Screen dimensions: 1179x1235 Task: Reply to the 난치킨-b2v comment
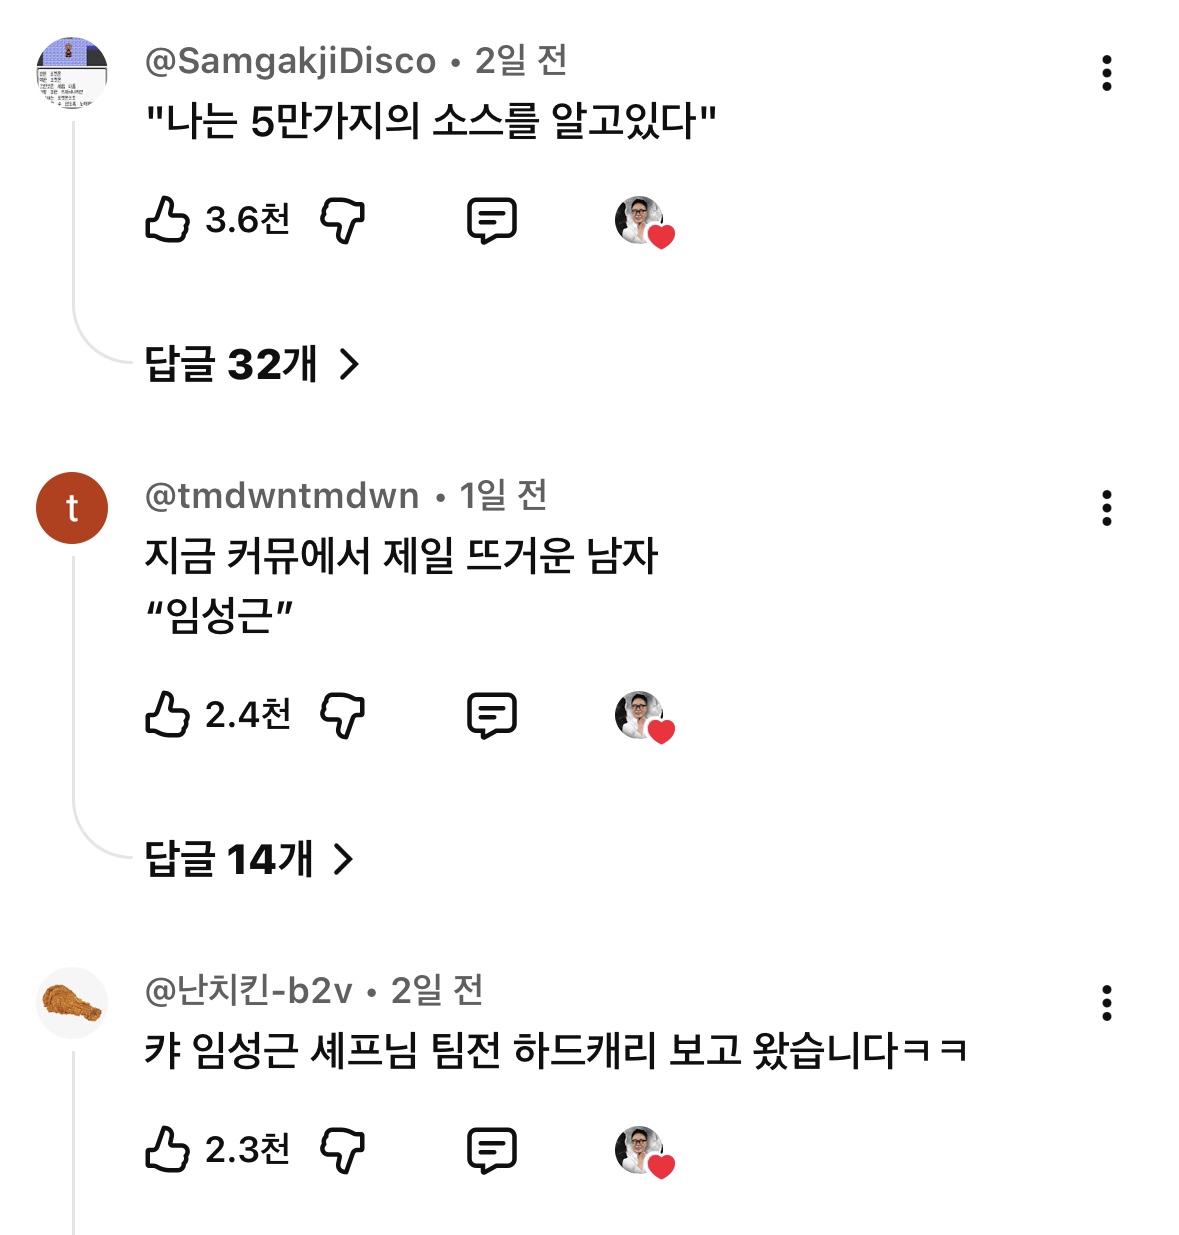point(492,1150)
